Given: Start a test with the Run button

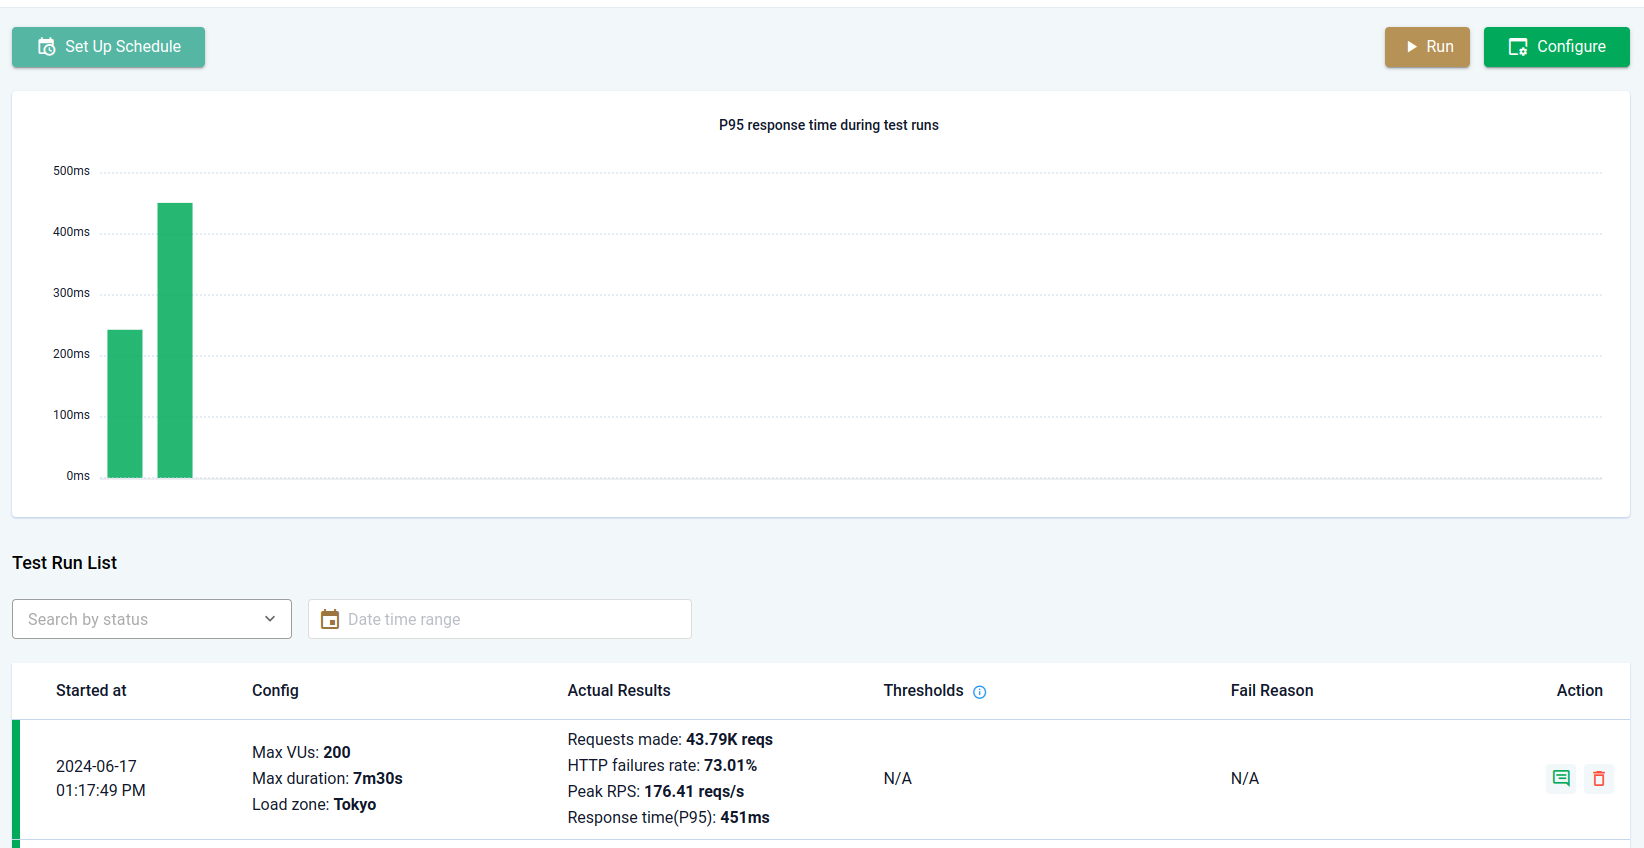Looking at the screenshot, I should click(1427, 47).
